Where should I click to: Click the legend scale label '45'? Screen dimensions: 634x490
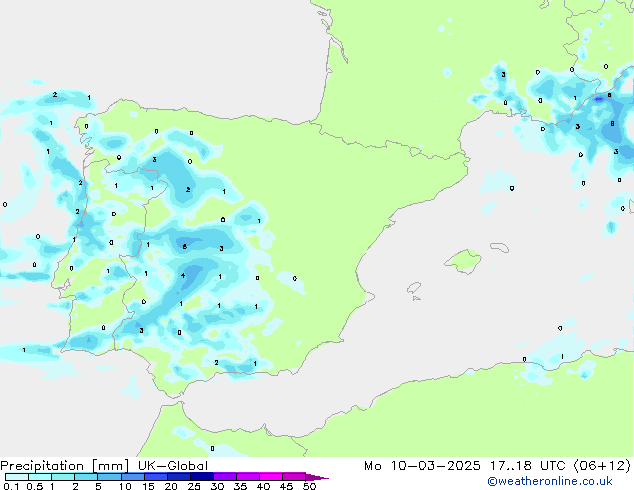pyautogui.click(x=286, y=486)
